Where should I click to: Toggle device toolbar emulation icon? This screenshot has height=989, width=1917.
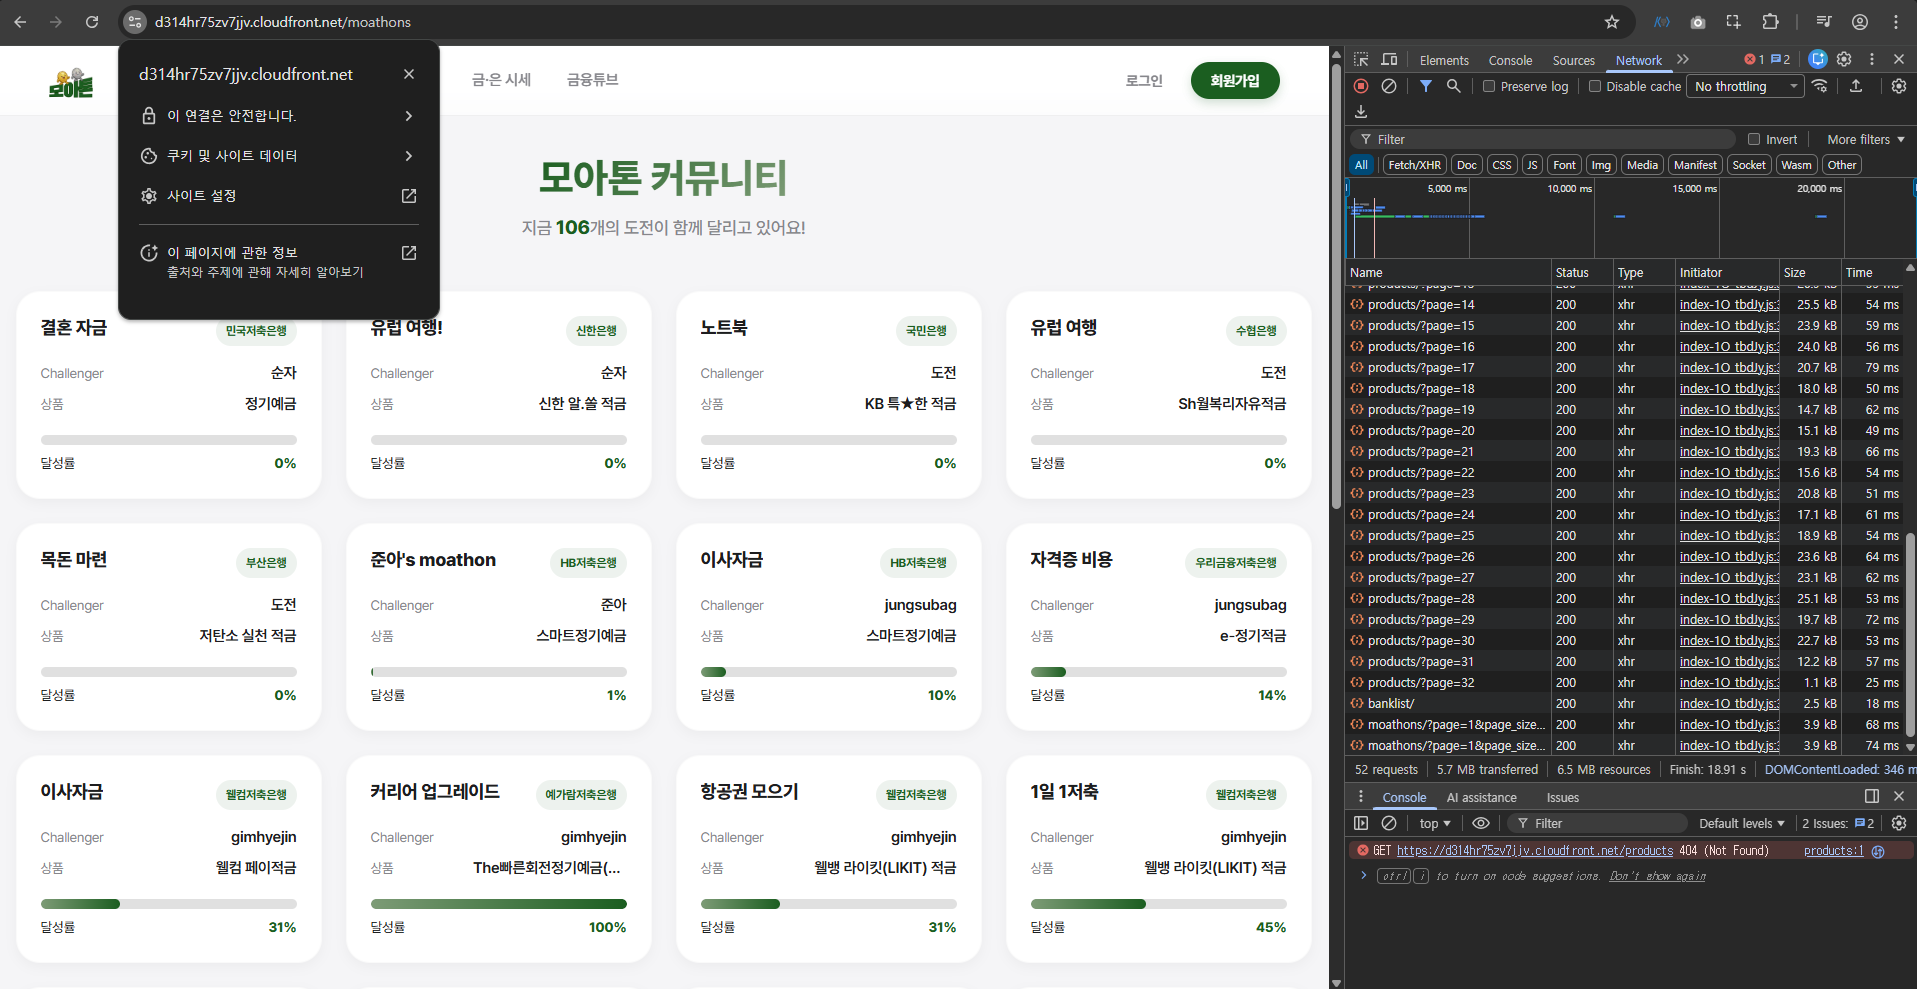[1389, 60]
